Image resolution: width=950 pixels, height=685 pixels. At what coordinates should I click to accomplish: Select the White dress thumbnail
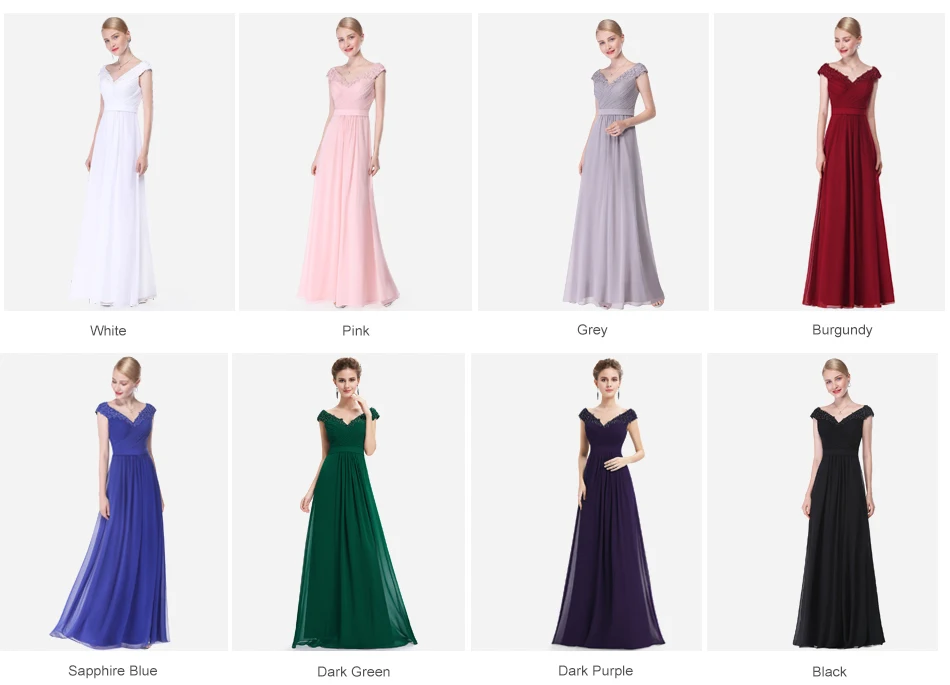119,162
